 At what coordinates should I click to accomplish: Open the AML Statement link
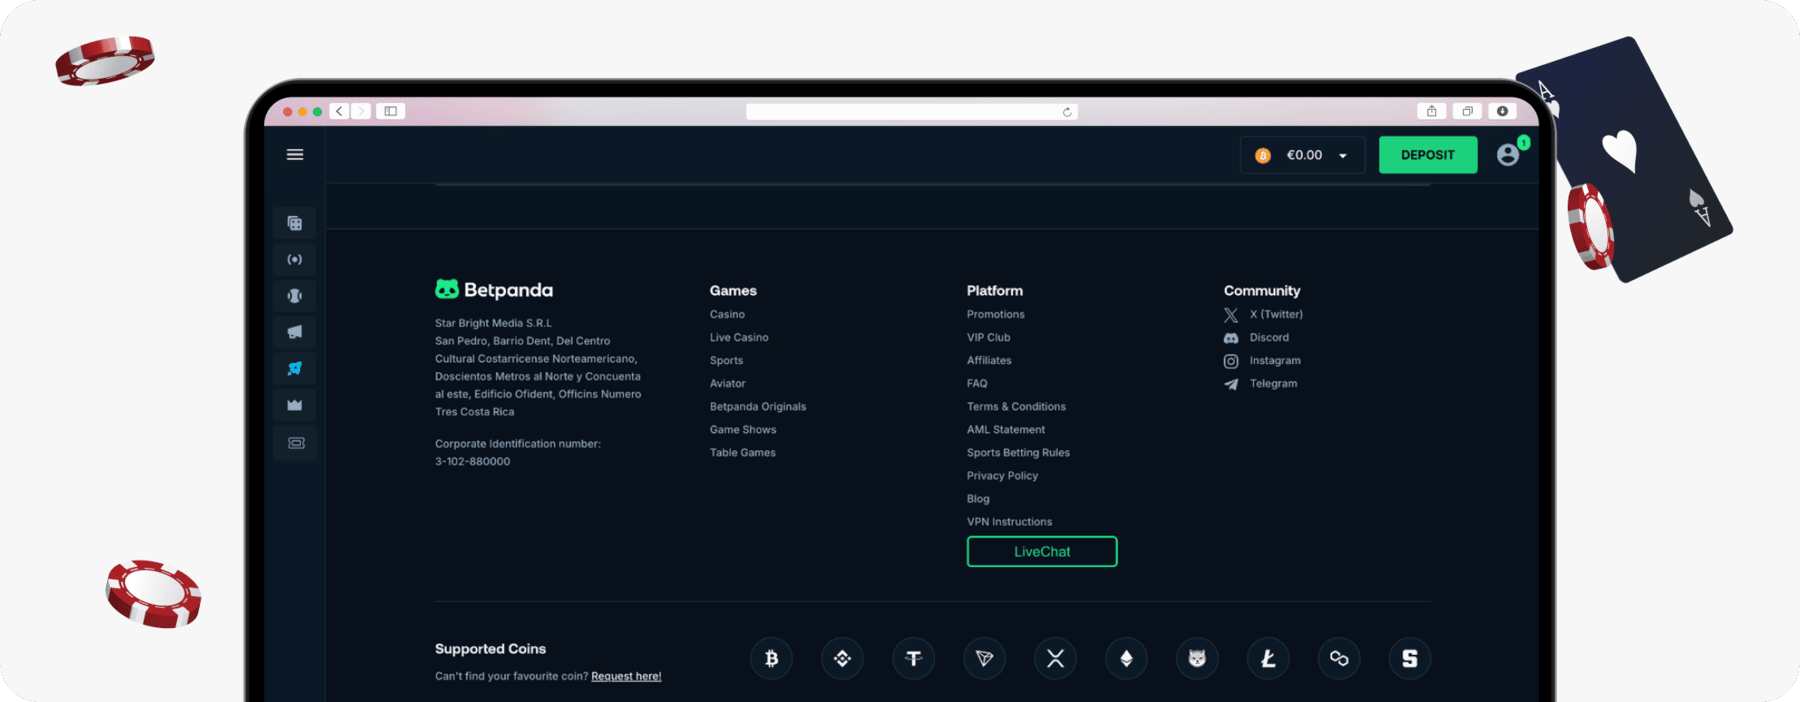[1006, 429]
